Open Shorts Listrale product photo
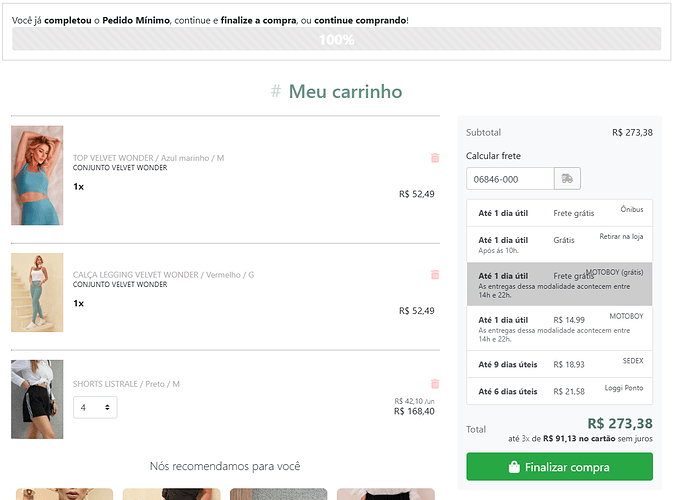This screenshot has width=673, height=500. pos(37,399)
